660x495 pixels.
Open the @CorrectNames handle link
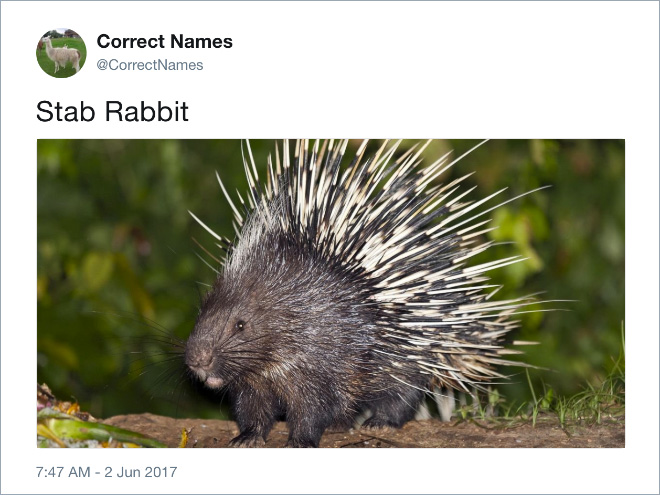click(x=150, y=65)
